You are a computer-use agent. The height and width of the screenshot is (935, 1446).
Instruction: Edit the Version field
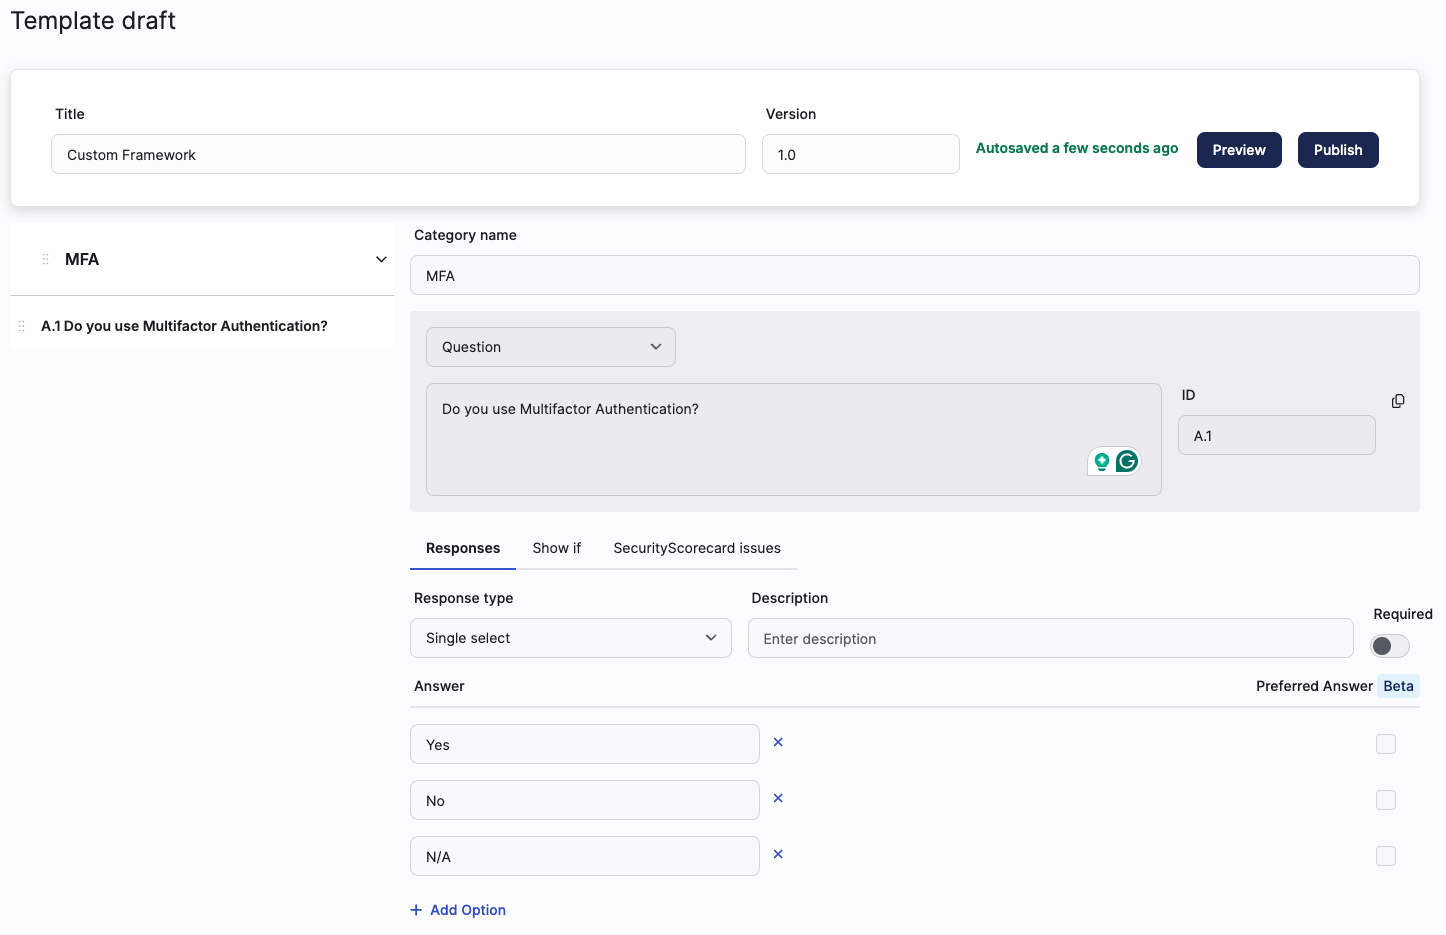861,154
